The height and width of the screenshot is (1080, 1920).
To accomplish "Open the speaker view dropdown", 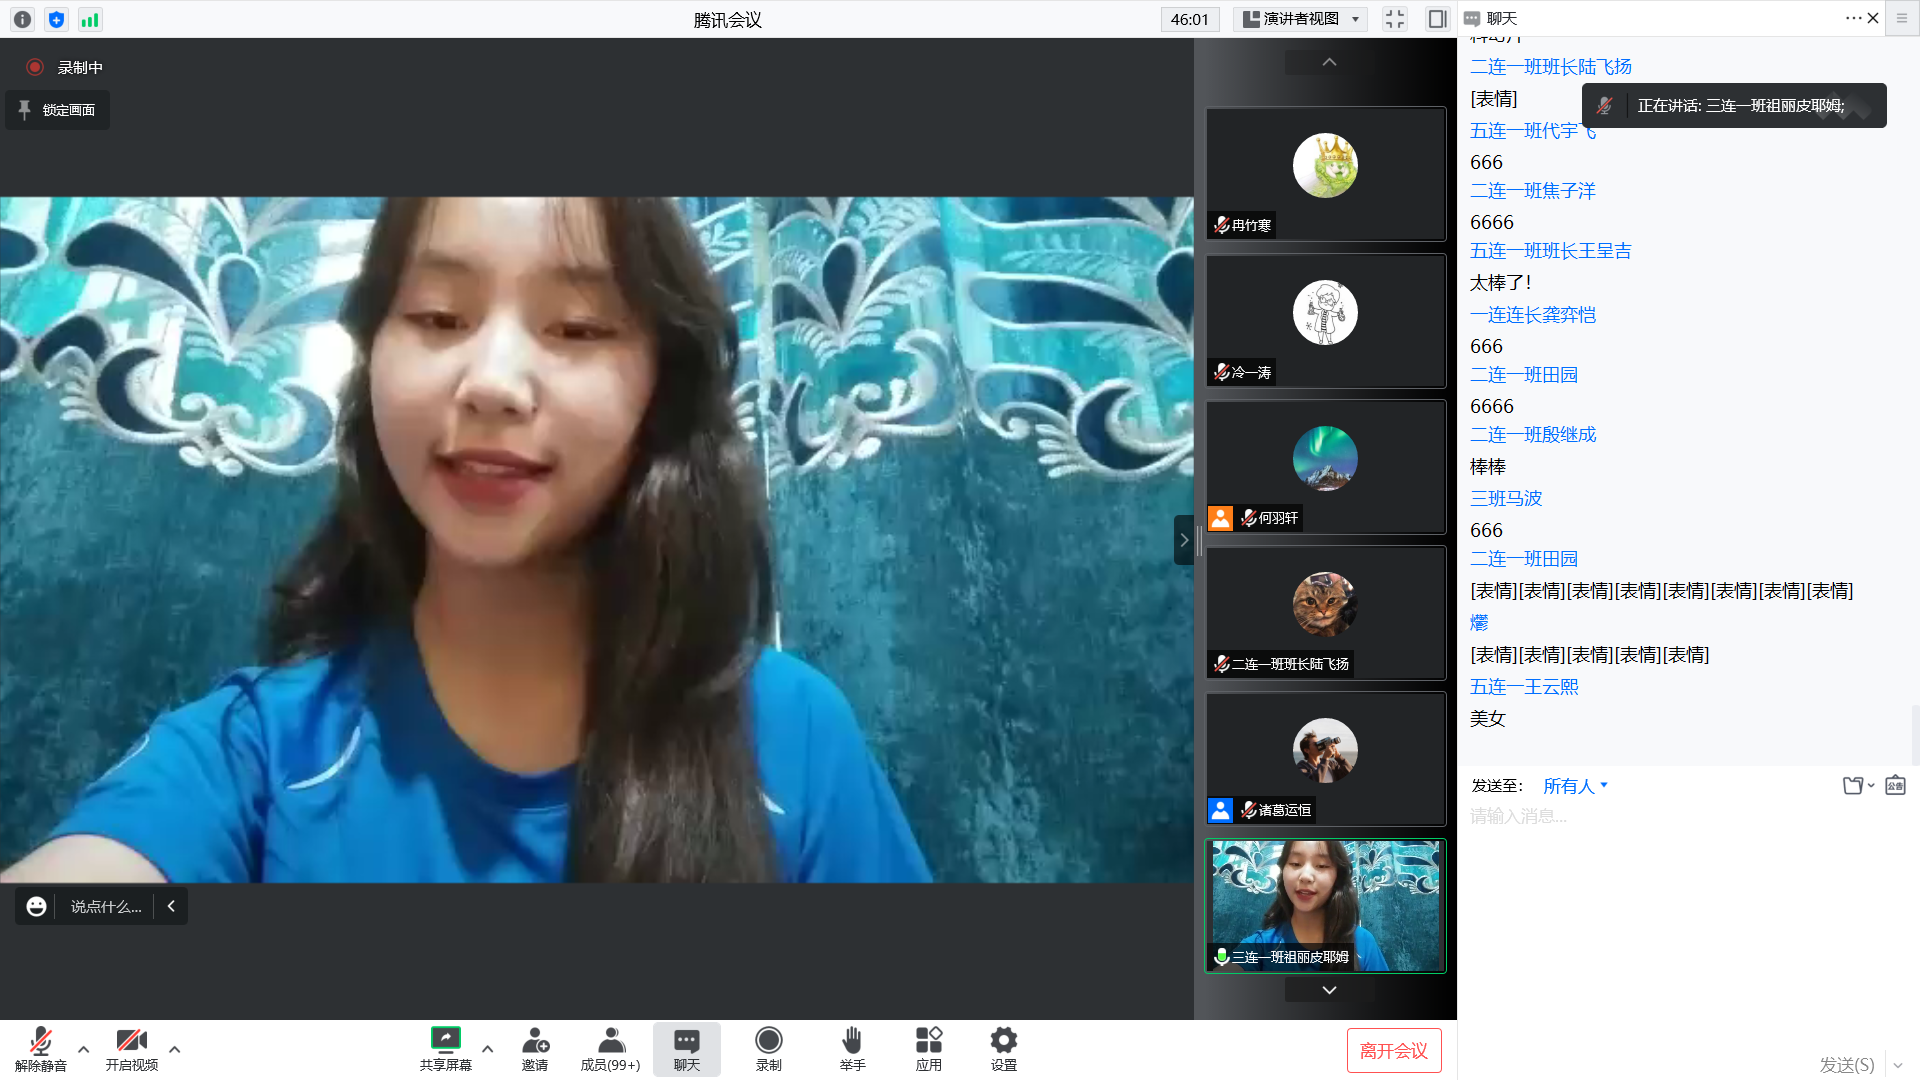I will pyautogui.click(x=1300, y=19).
